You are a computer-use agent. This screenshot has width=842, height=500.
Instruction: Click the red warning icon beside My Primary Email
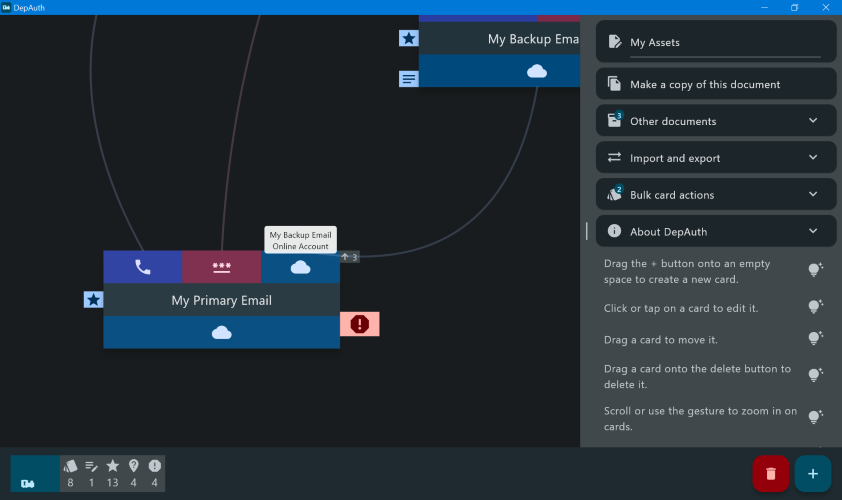pos(360,324)
